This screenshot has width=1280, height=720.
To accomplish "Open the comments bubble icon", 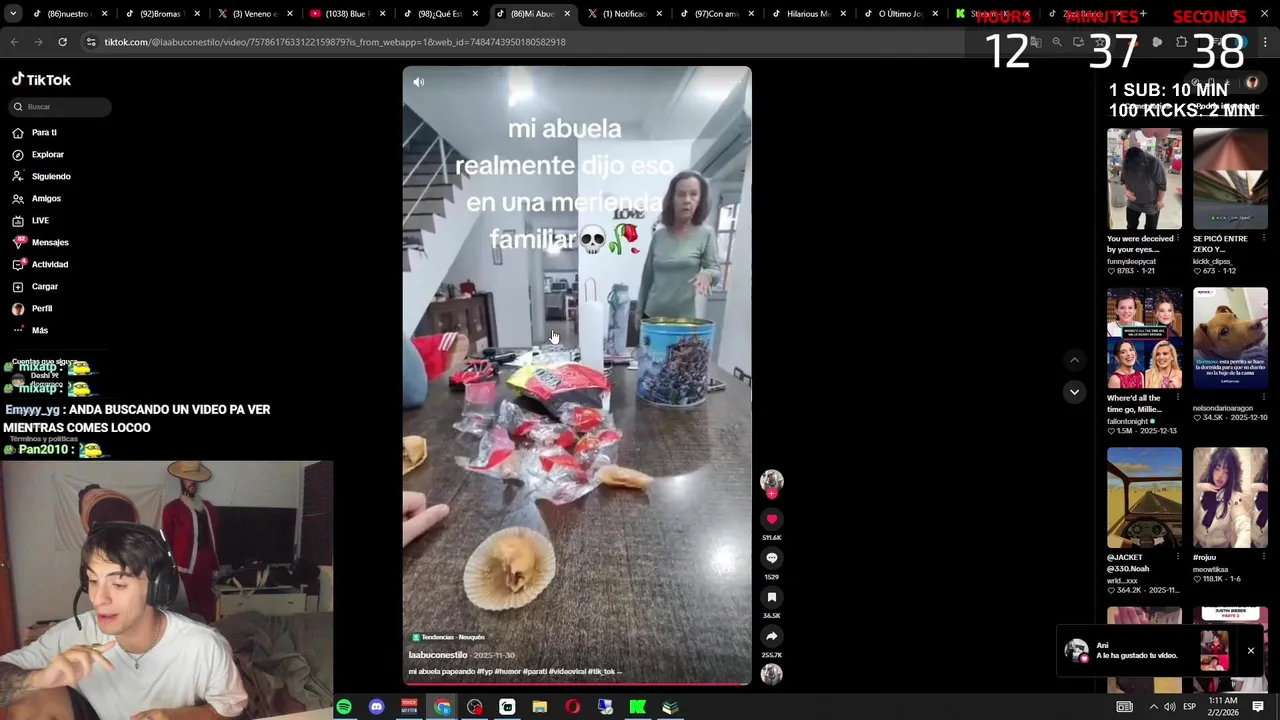I will (771, 558).
